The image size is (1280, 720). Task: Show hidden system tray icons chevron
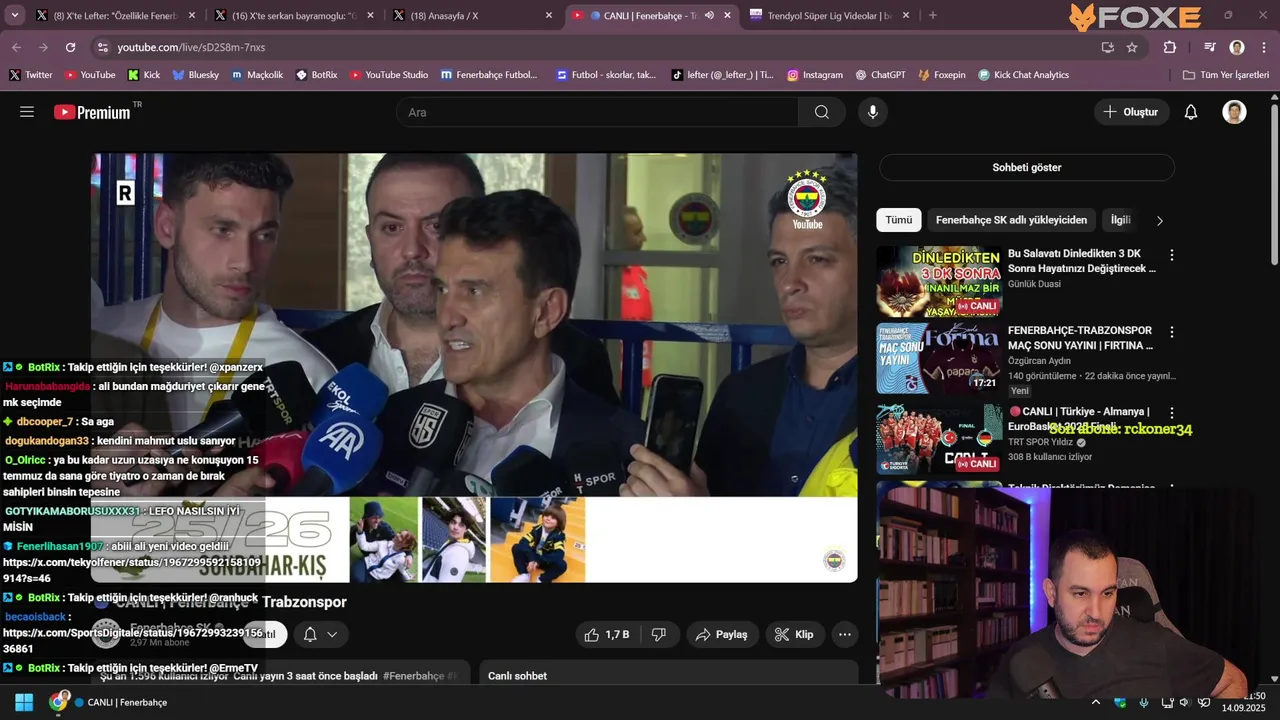(1096, 702)
